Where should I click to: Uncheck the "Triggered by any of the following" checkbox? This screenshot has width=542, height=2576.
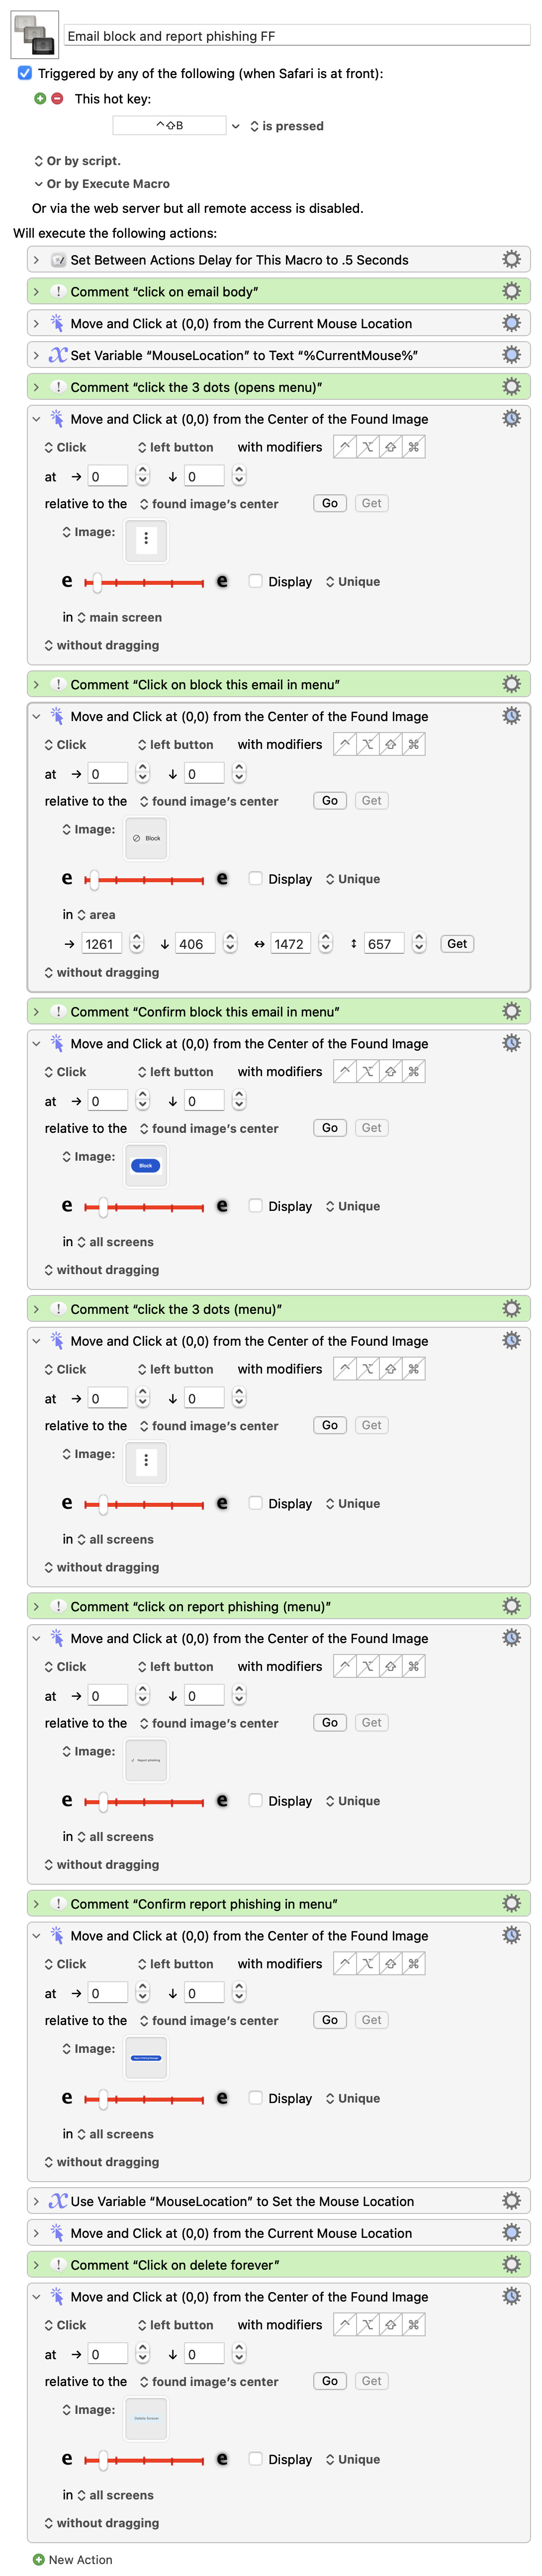coord(25,73)
